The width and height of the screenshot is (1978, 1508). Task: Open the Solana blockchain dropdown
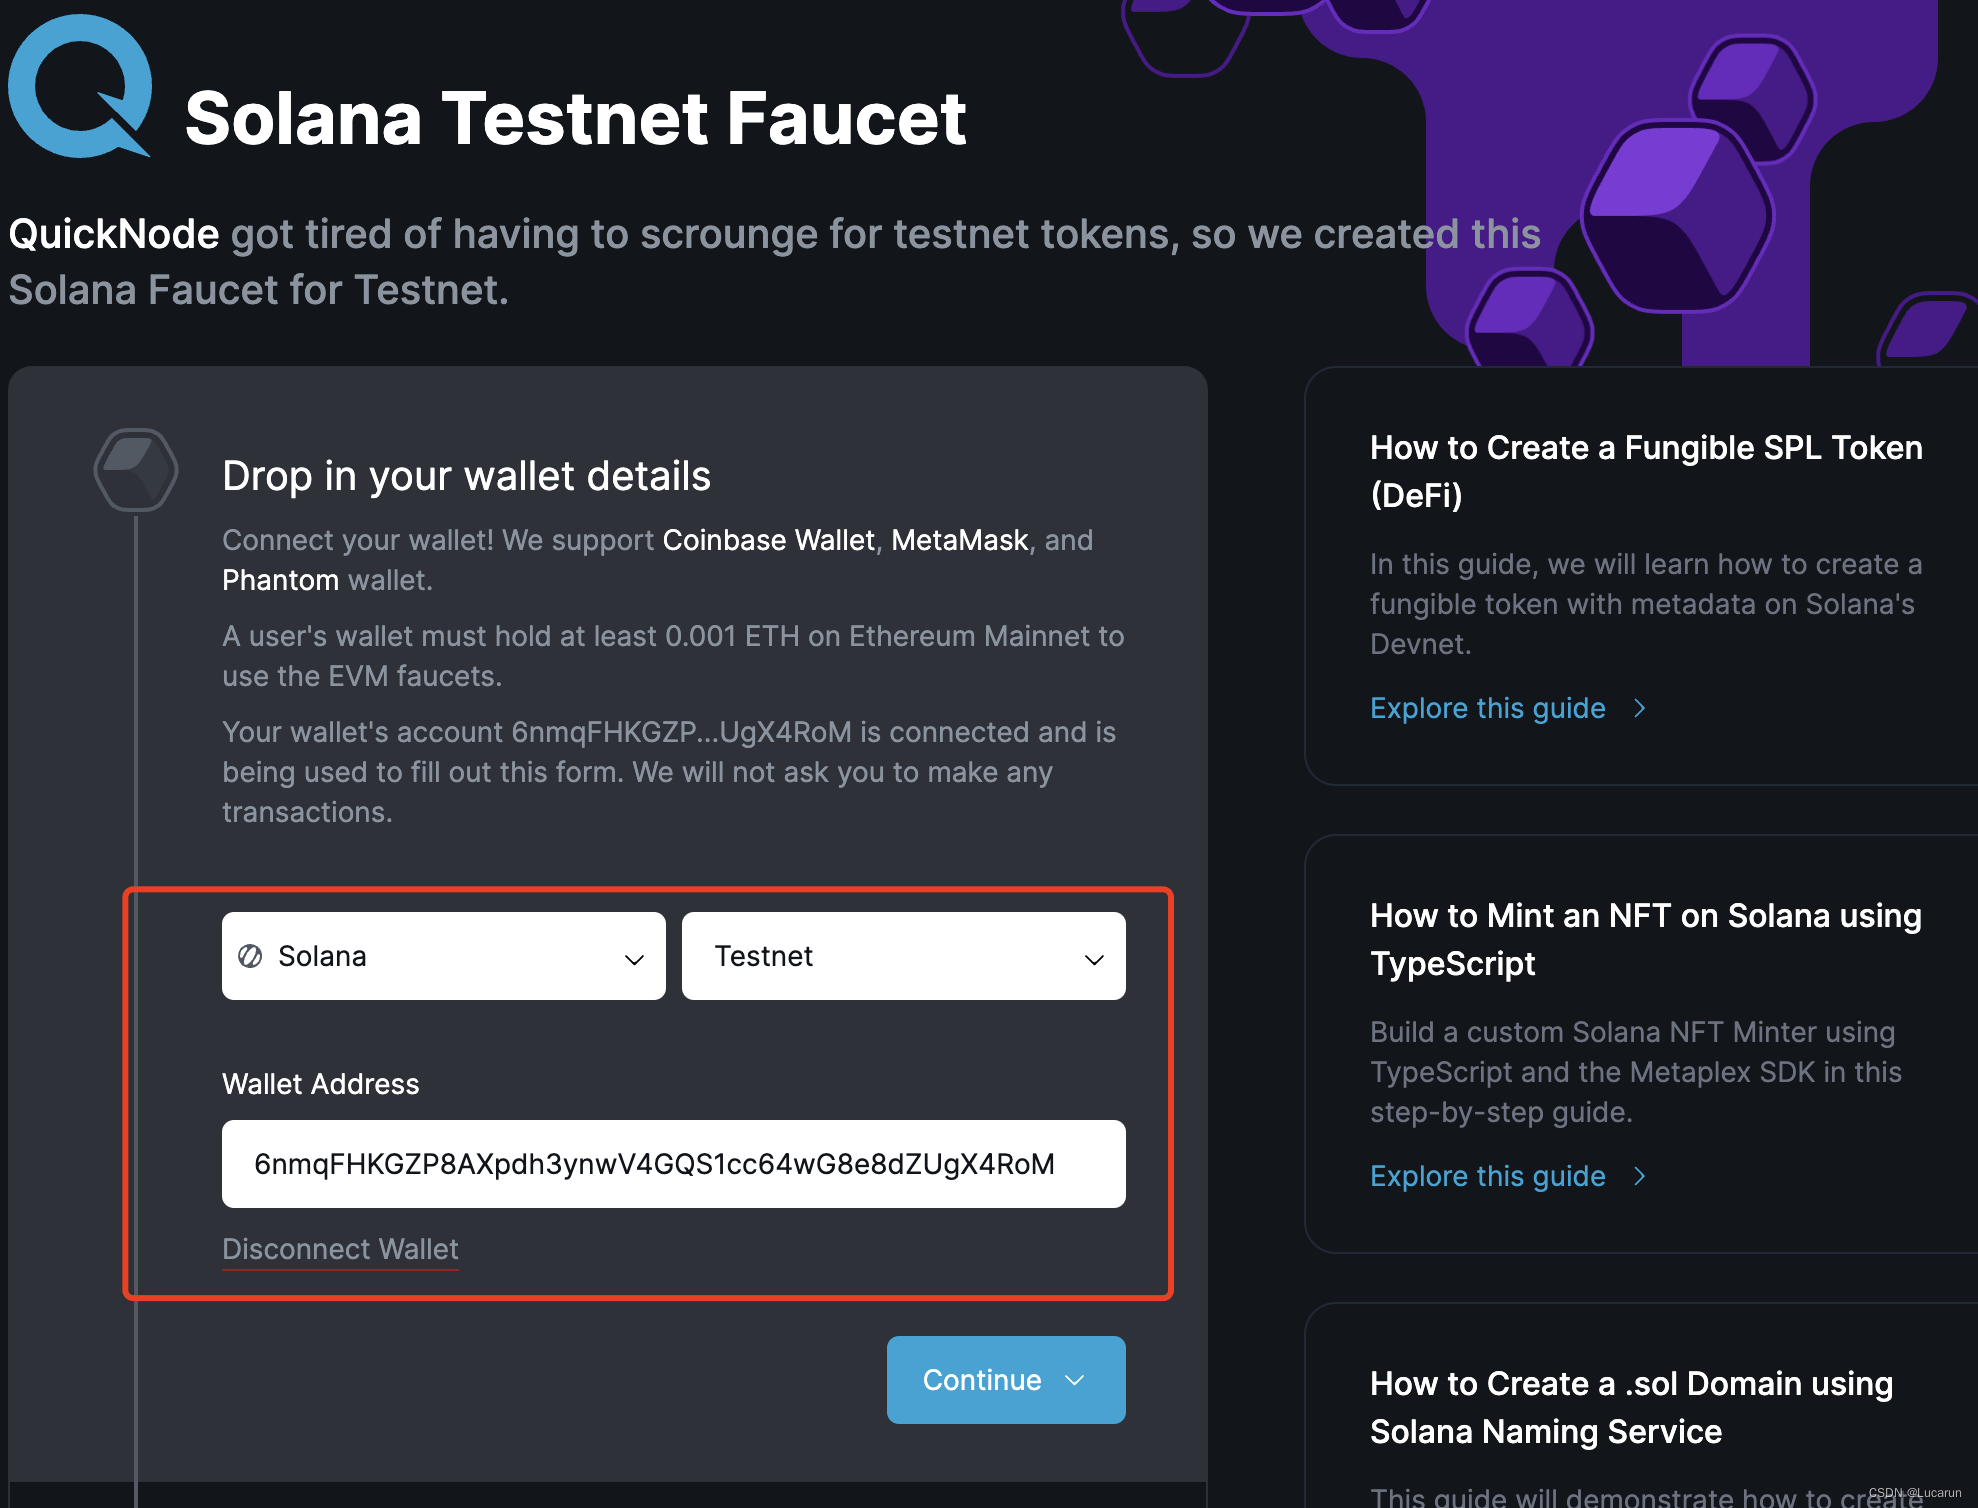tap(443, 956)
